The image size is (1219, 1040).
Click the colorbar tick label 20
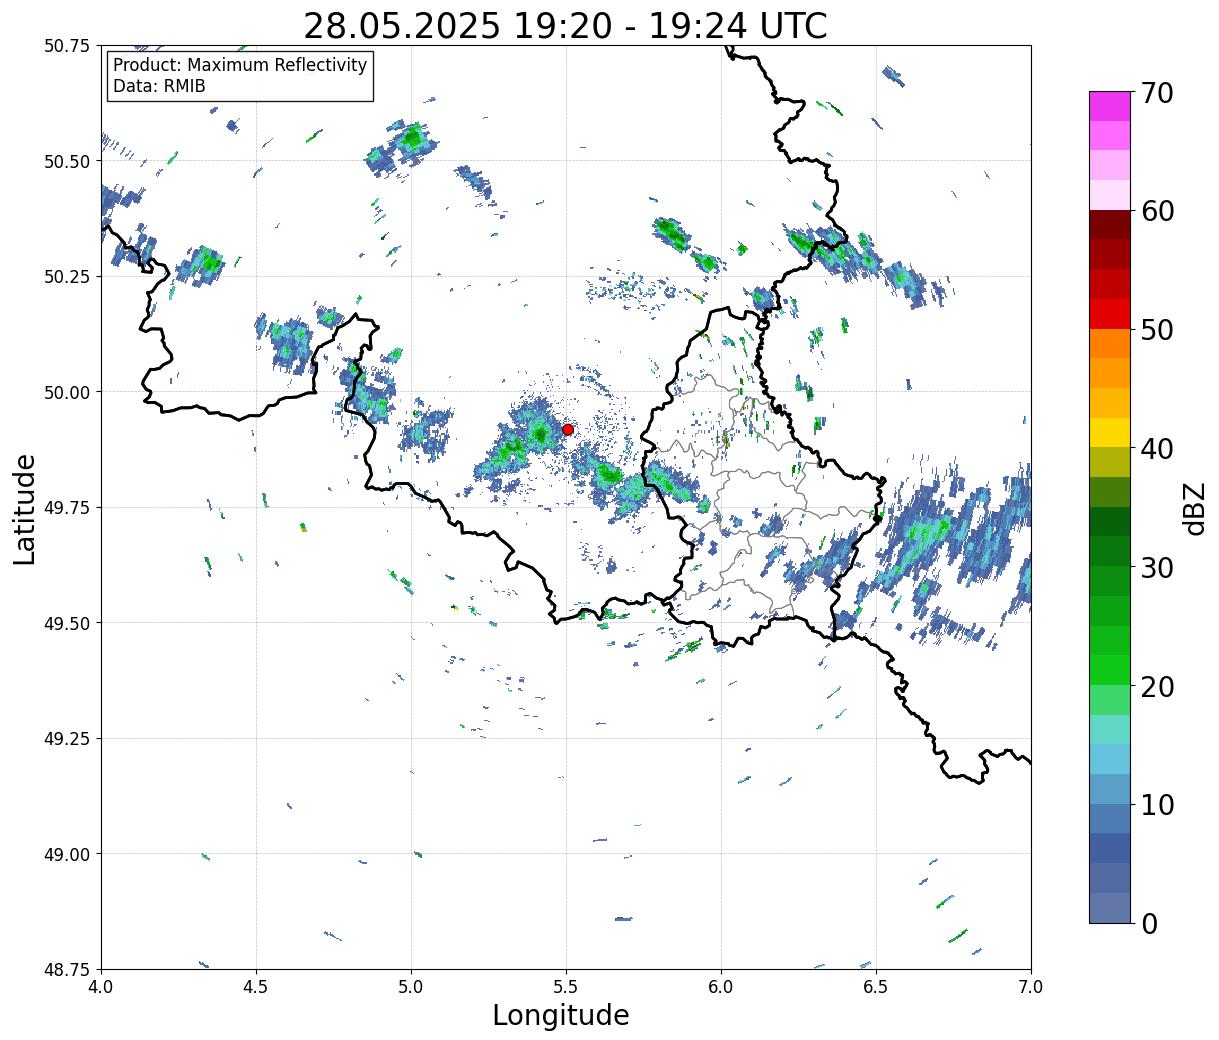pyautogui.click(x=1156, y=686)
